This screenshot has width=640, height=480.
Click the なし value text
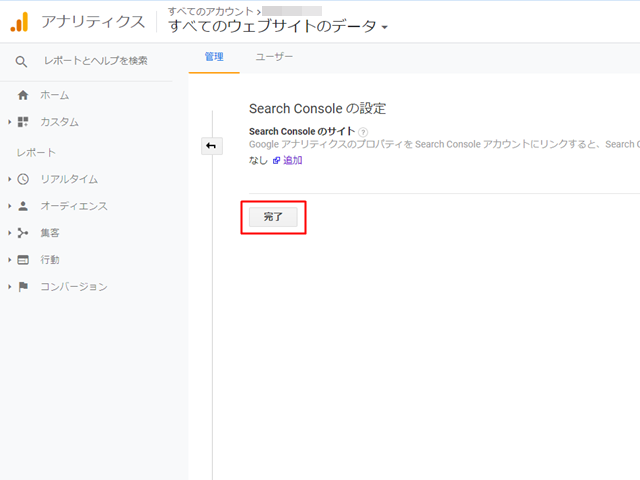point(258,160)
